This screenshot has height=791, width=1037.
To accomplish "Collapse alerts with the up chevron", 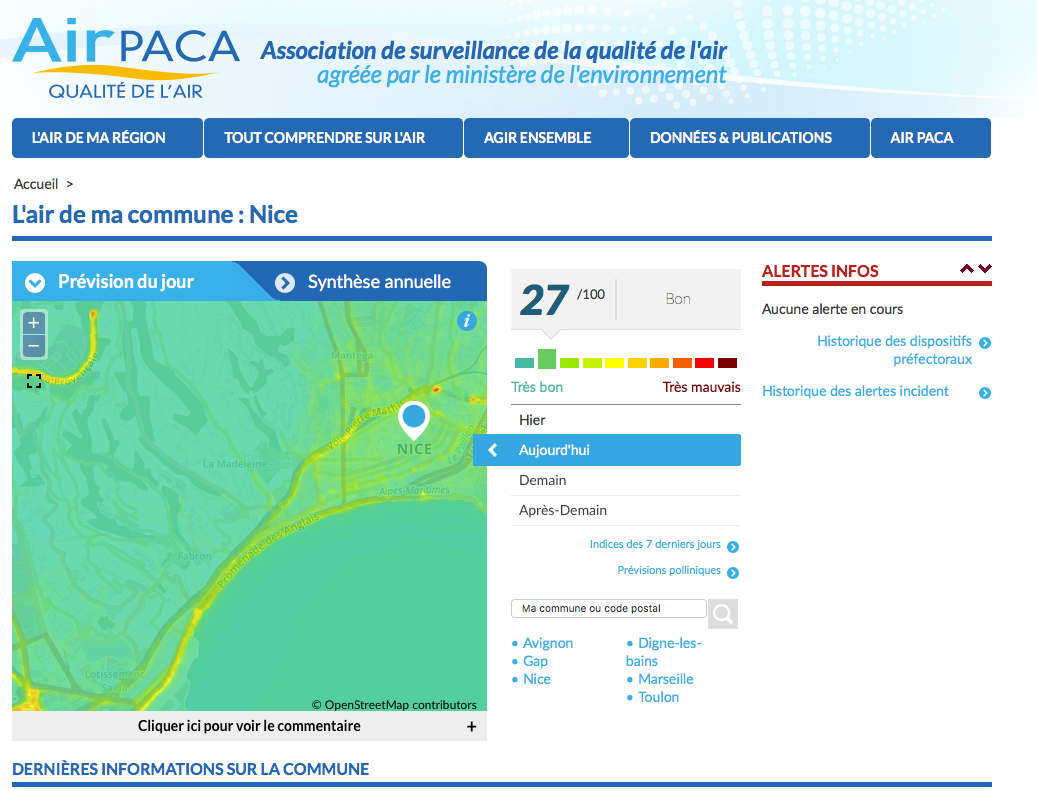I will point(966,269).
